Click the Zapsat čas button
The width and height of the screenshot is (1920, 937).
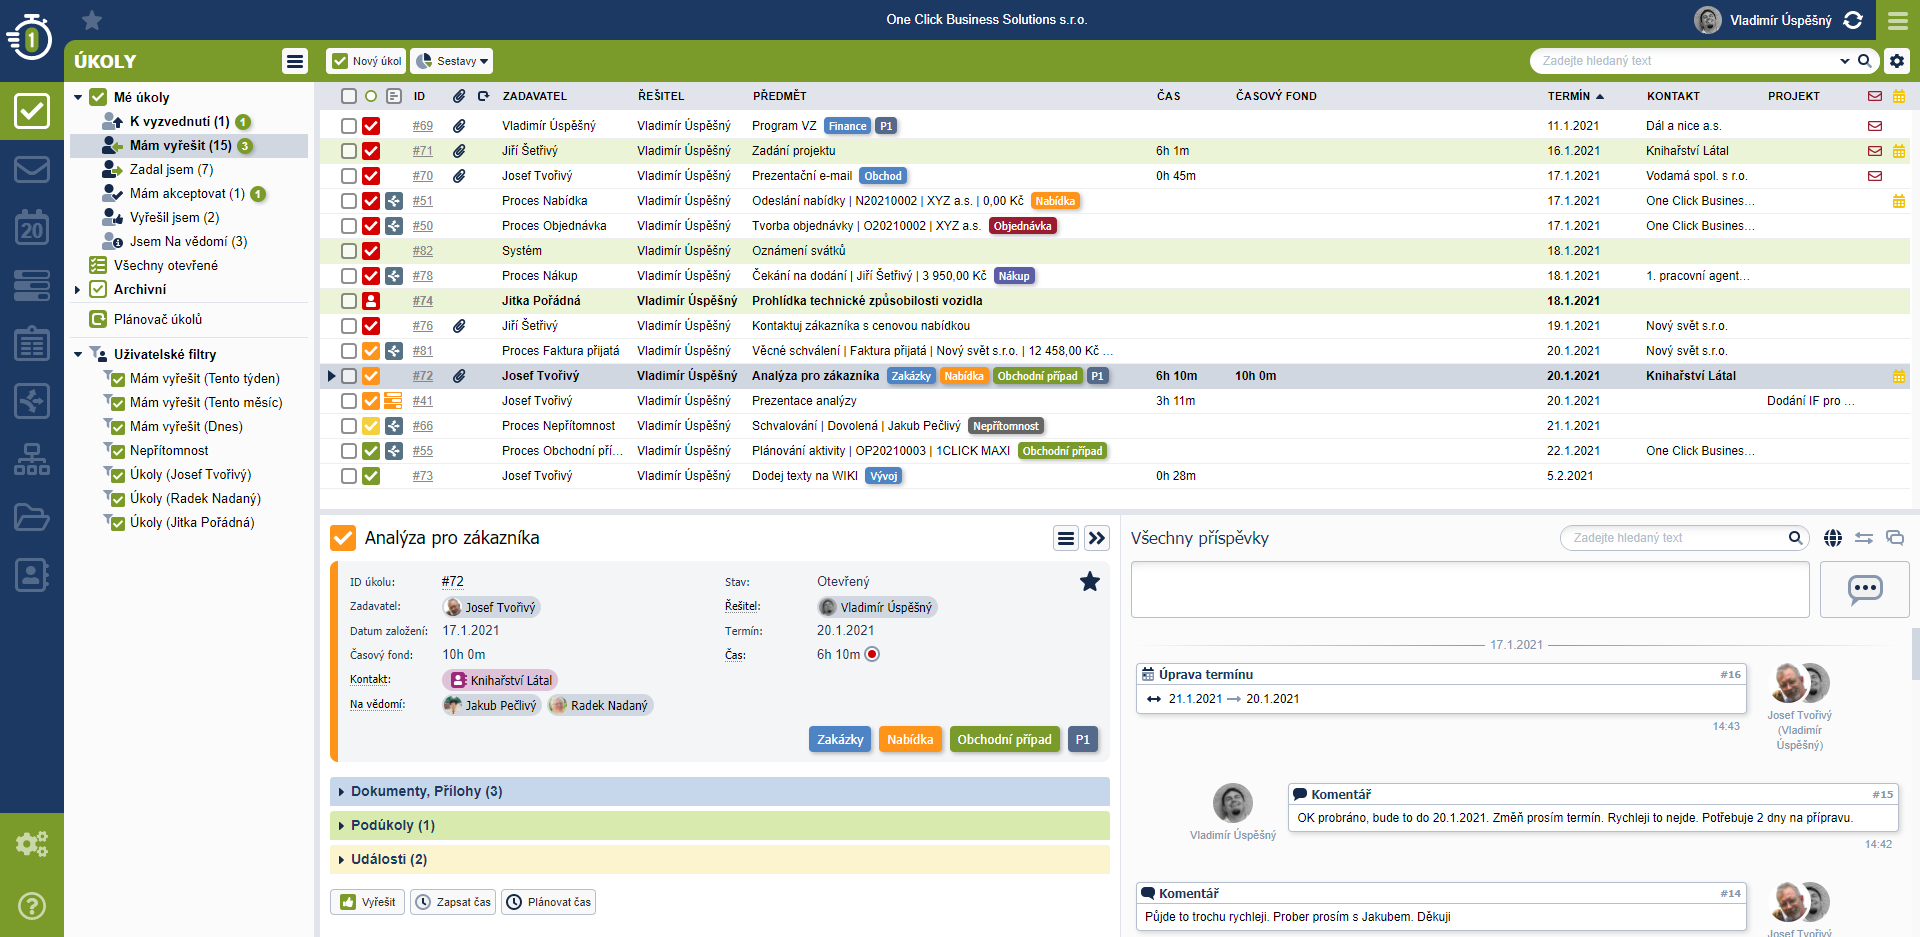[453, 902]
